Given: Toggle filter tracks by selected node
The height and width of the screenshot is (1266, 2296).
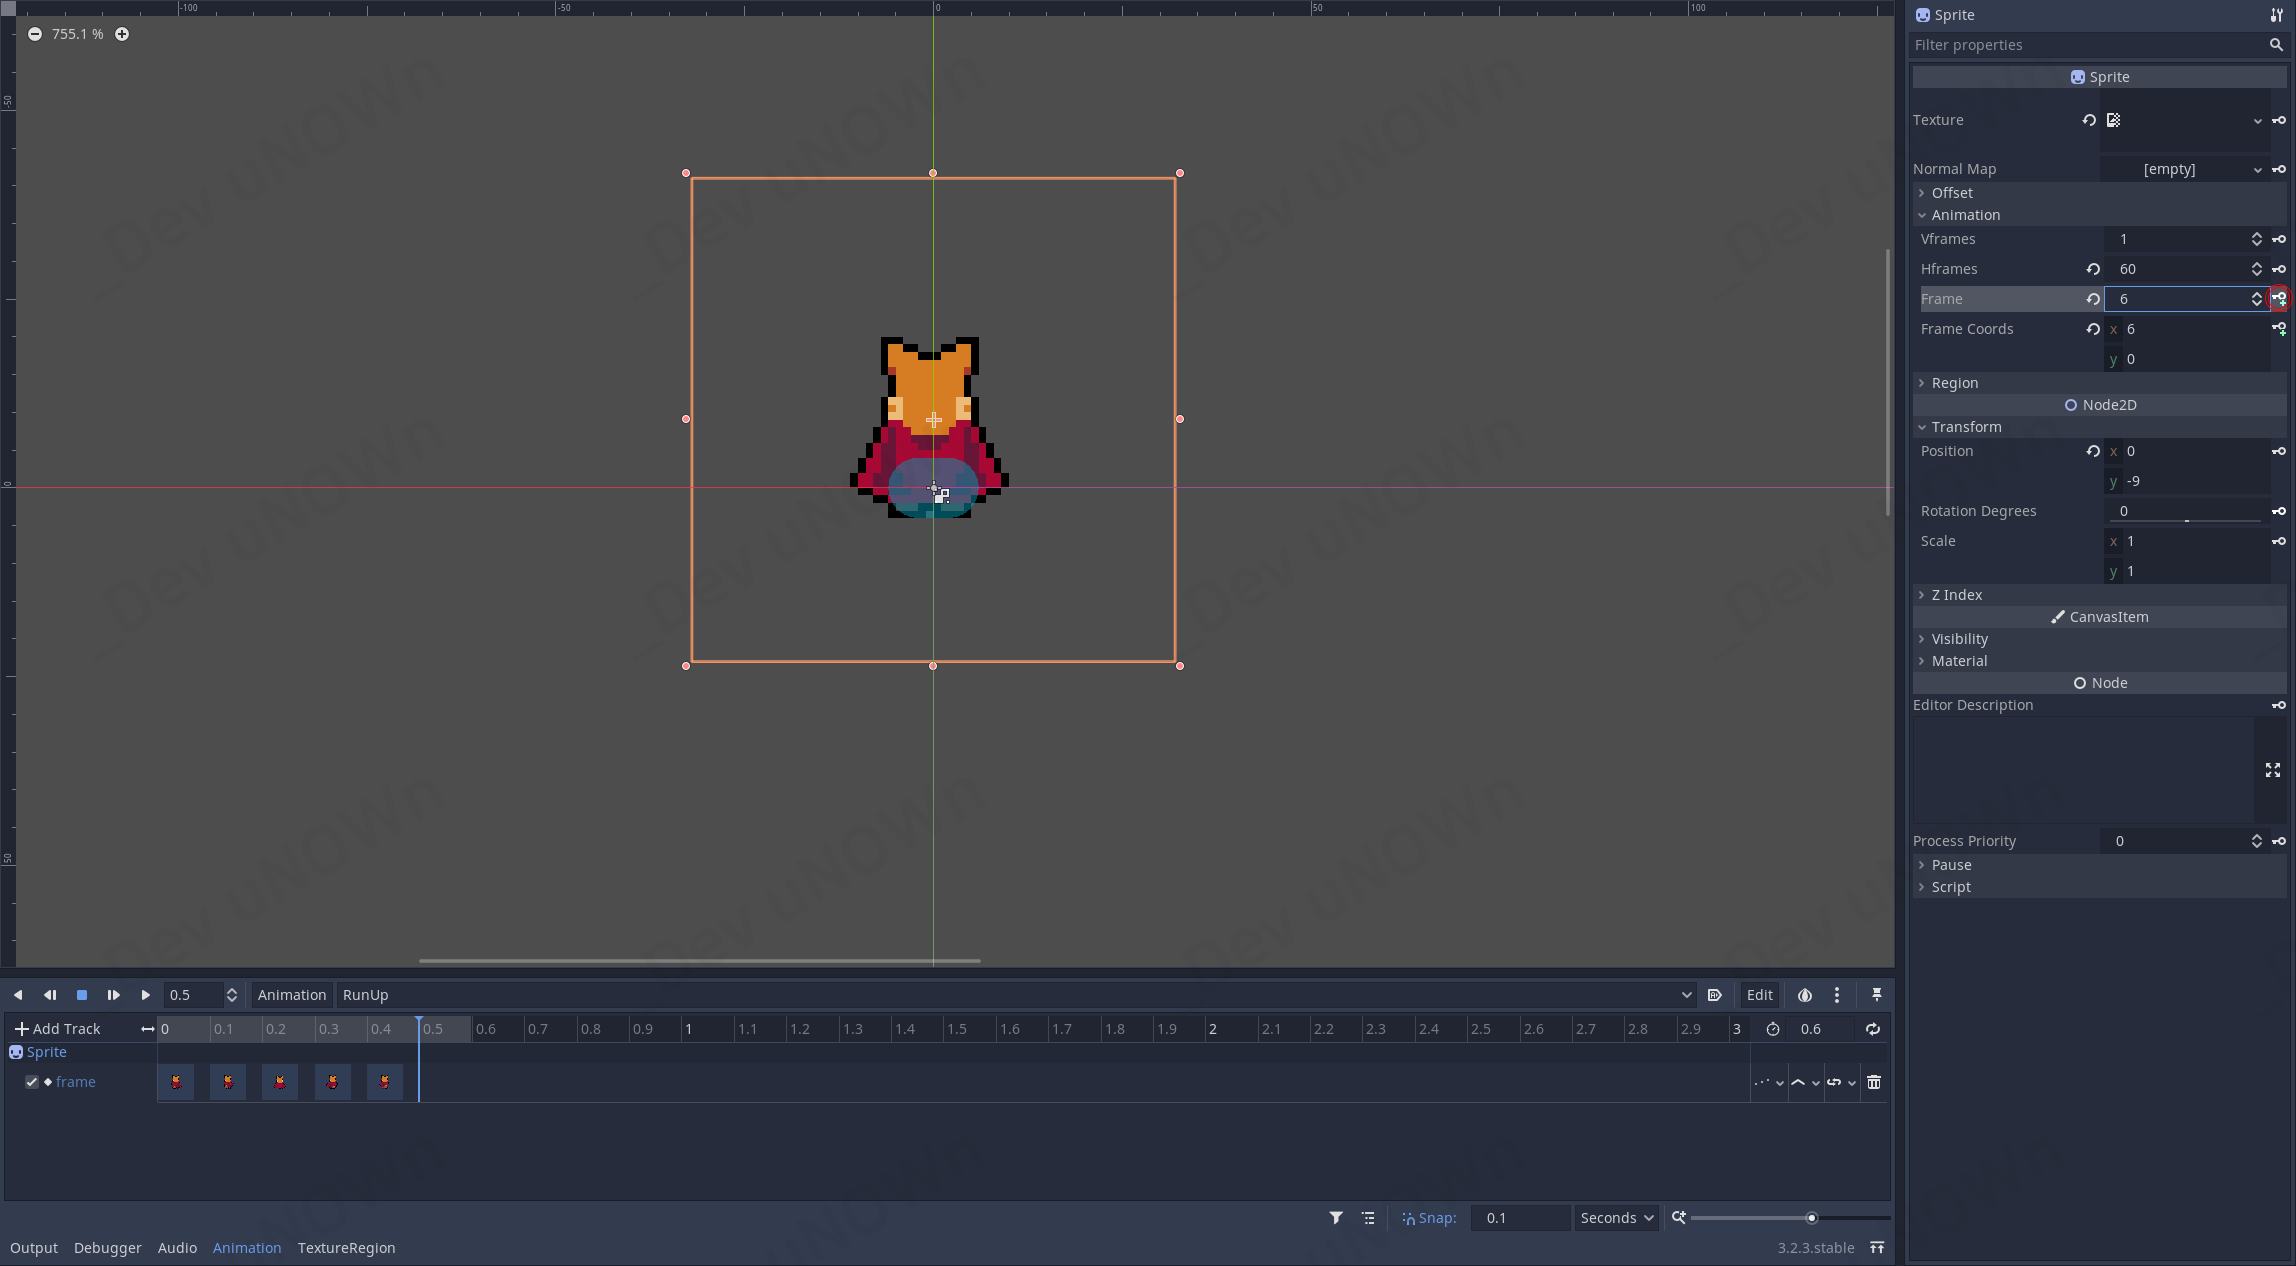Looking at the screenshot, I should pyautogui.click(x=1336, y=1218).
